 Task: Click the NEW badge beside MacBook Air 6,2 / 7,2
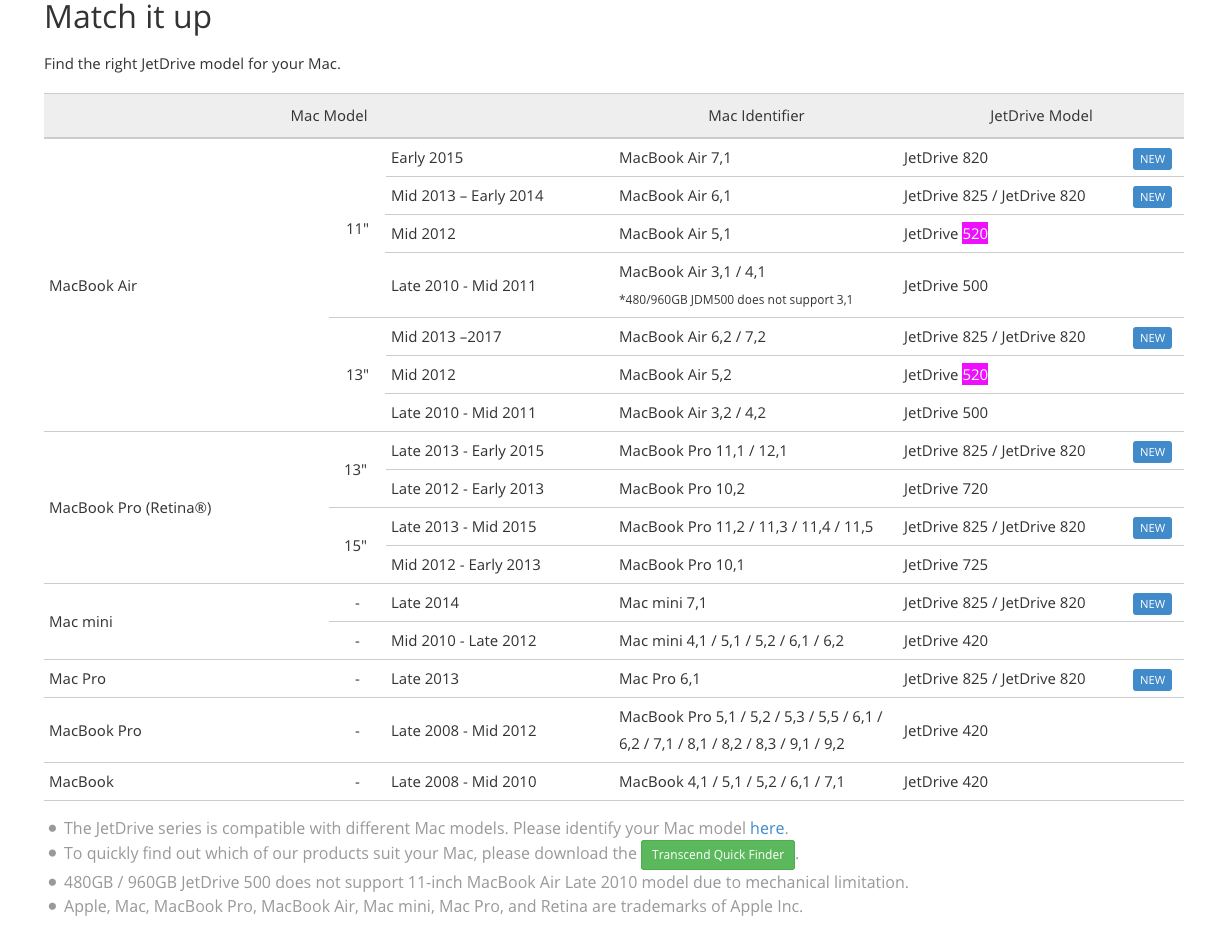pos(1152,338)
